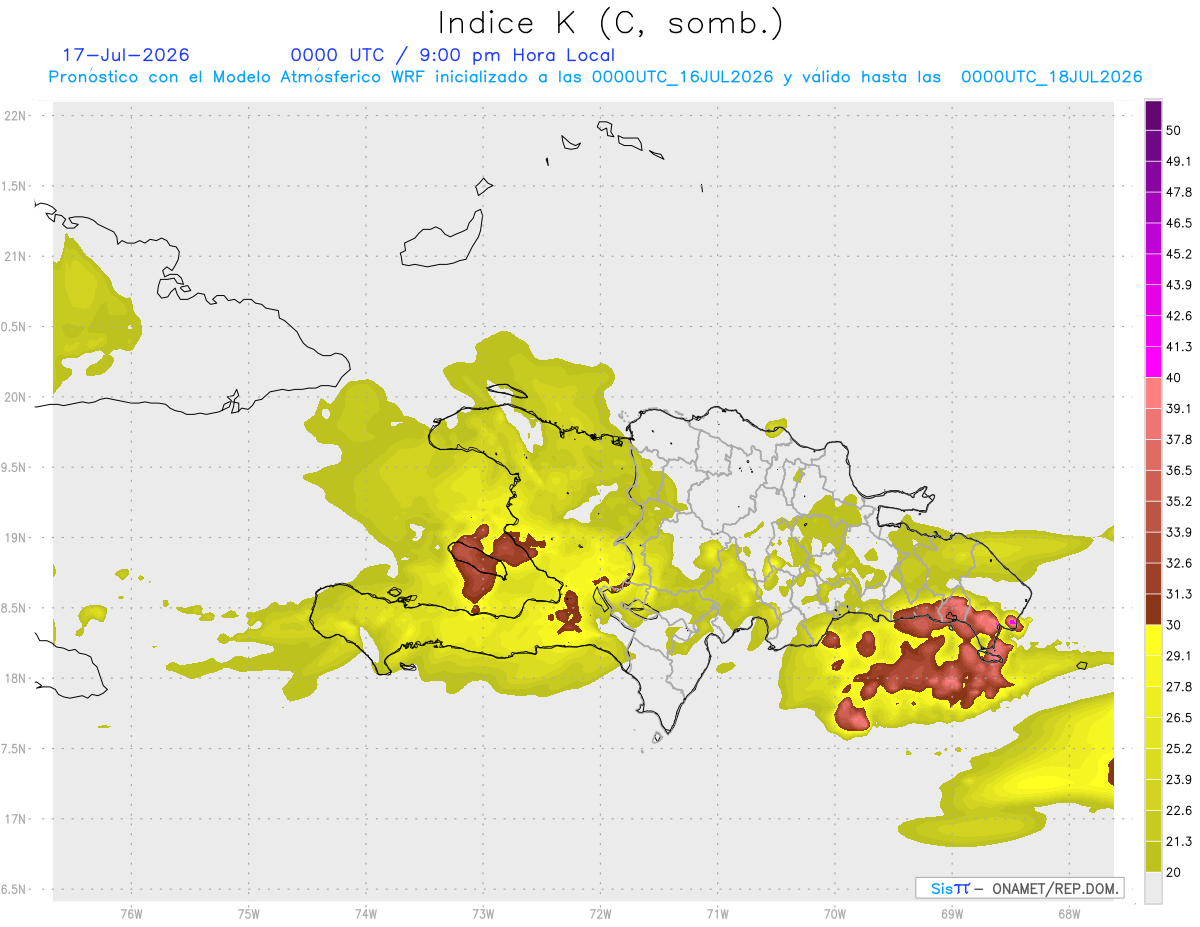The width and height of the screenshot is (1200, 927).
Task: Click the color bar value "26.5"
Action: (1178, 718)
